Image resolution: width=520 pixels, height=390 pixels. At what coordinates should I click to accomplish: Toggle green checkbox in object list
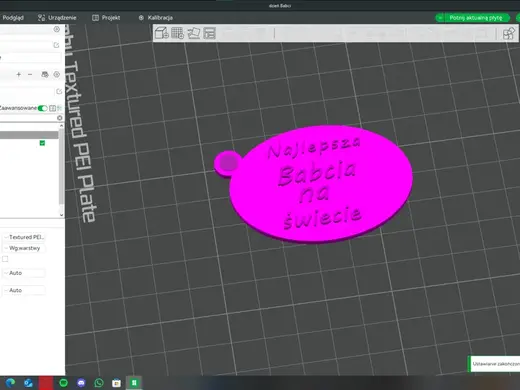click(x=42, y=143)
